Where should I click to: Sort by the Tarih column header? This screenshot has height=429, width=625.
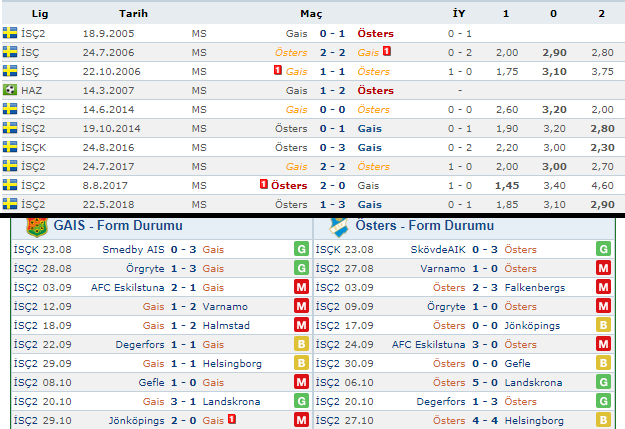(133, 14)
